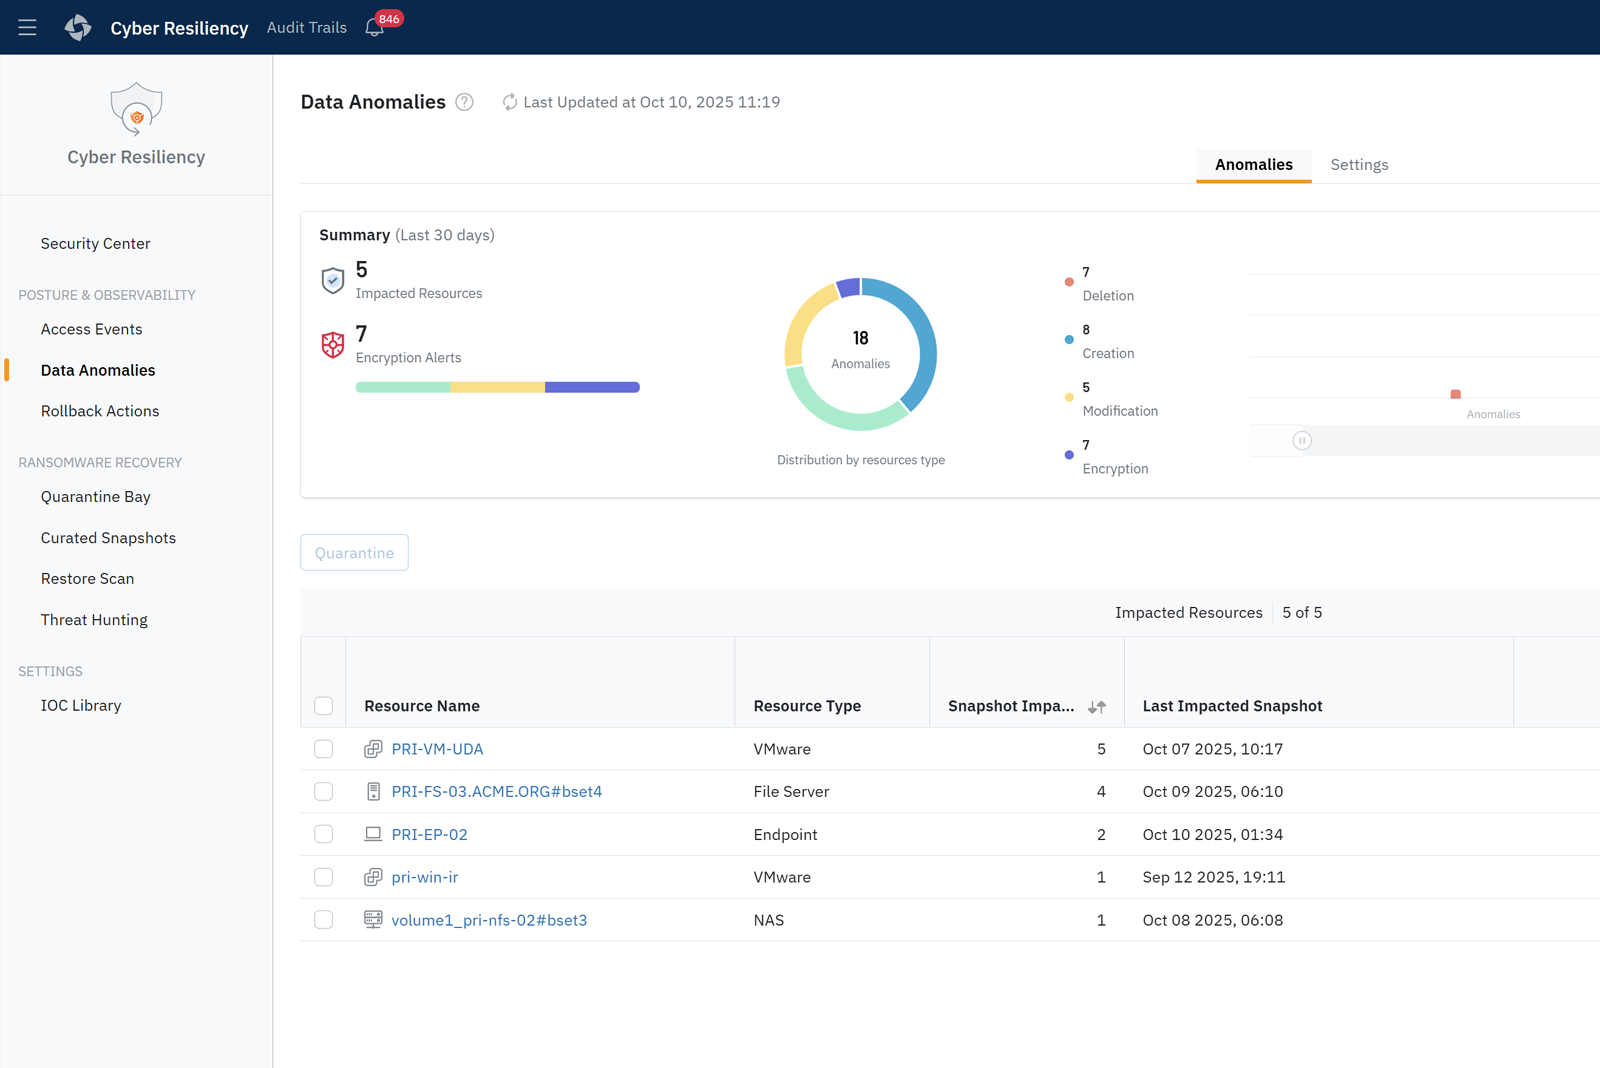Screen dimensions: 1600x1068
Task: Check the box for PRI-VM-UDA row
Action: pos(324,749)
